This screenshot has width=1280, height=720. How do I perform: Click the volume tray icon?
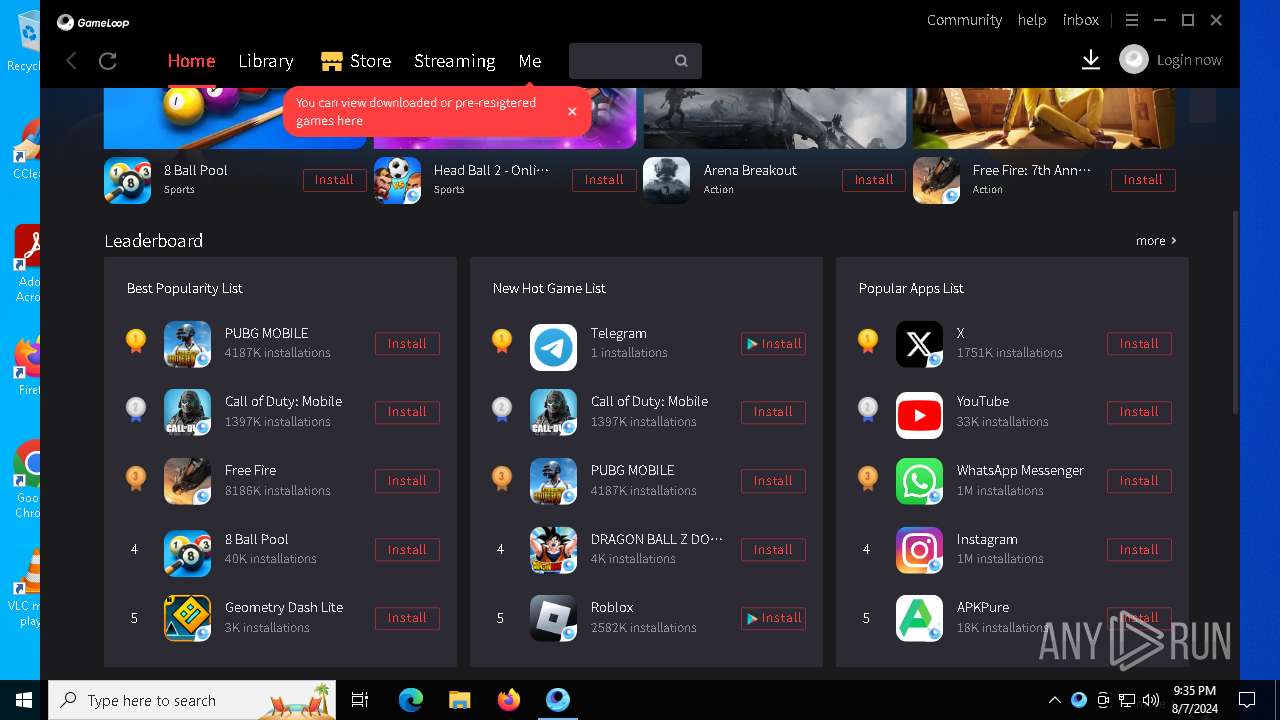(1151, 700)
